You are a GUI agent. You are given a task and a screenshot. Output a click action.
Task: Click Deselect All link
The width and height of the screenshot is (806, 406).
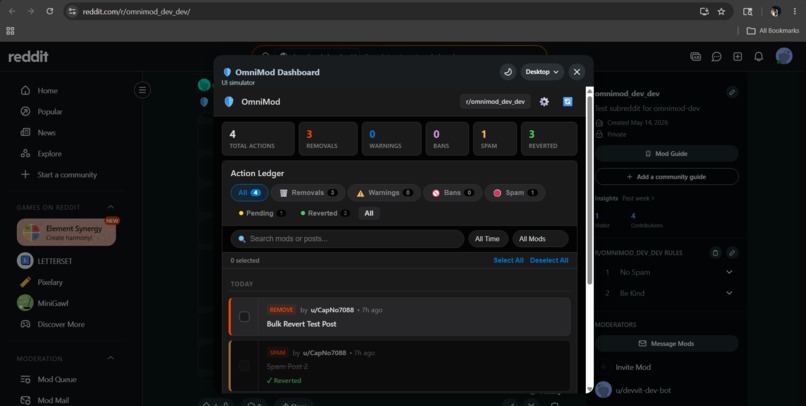[549, 261]
